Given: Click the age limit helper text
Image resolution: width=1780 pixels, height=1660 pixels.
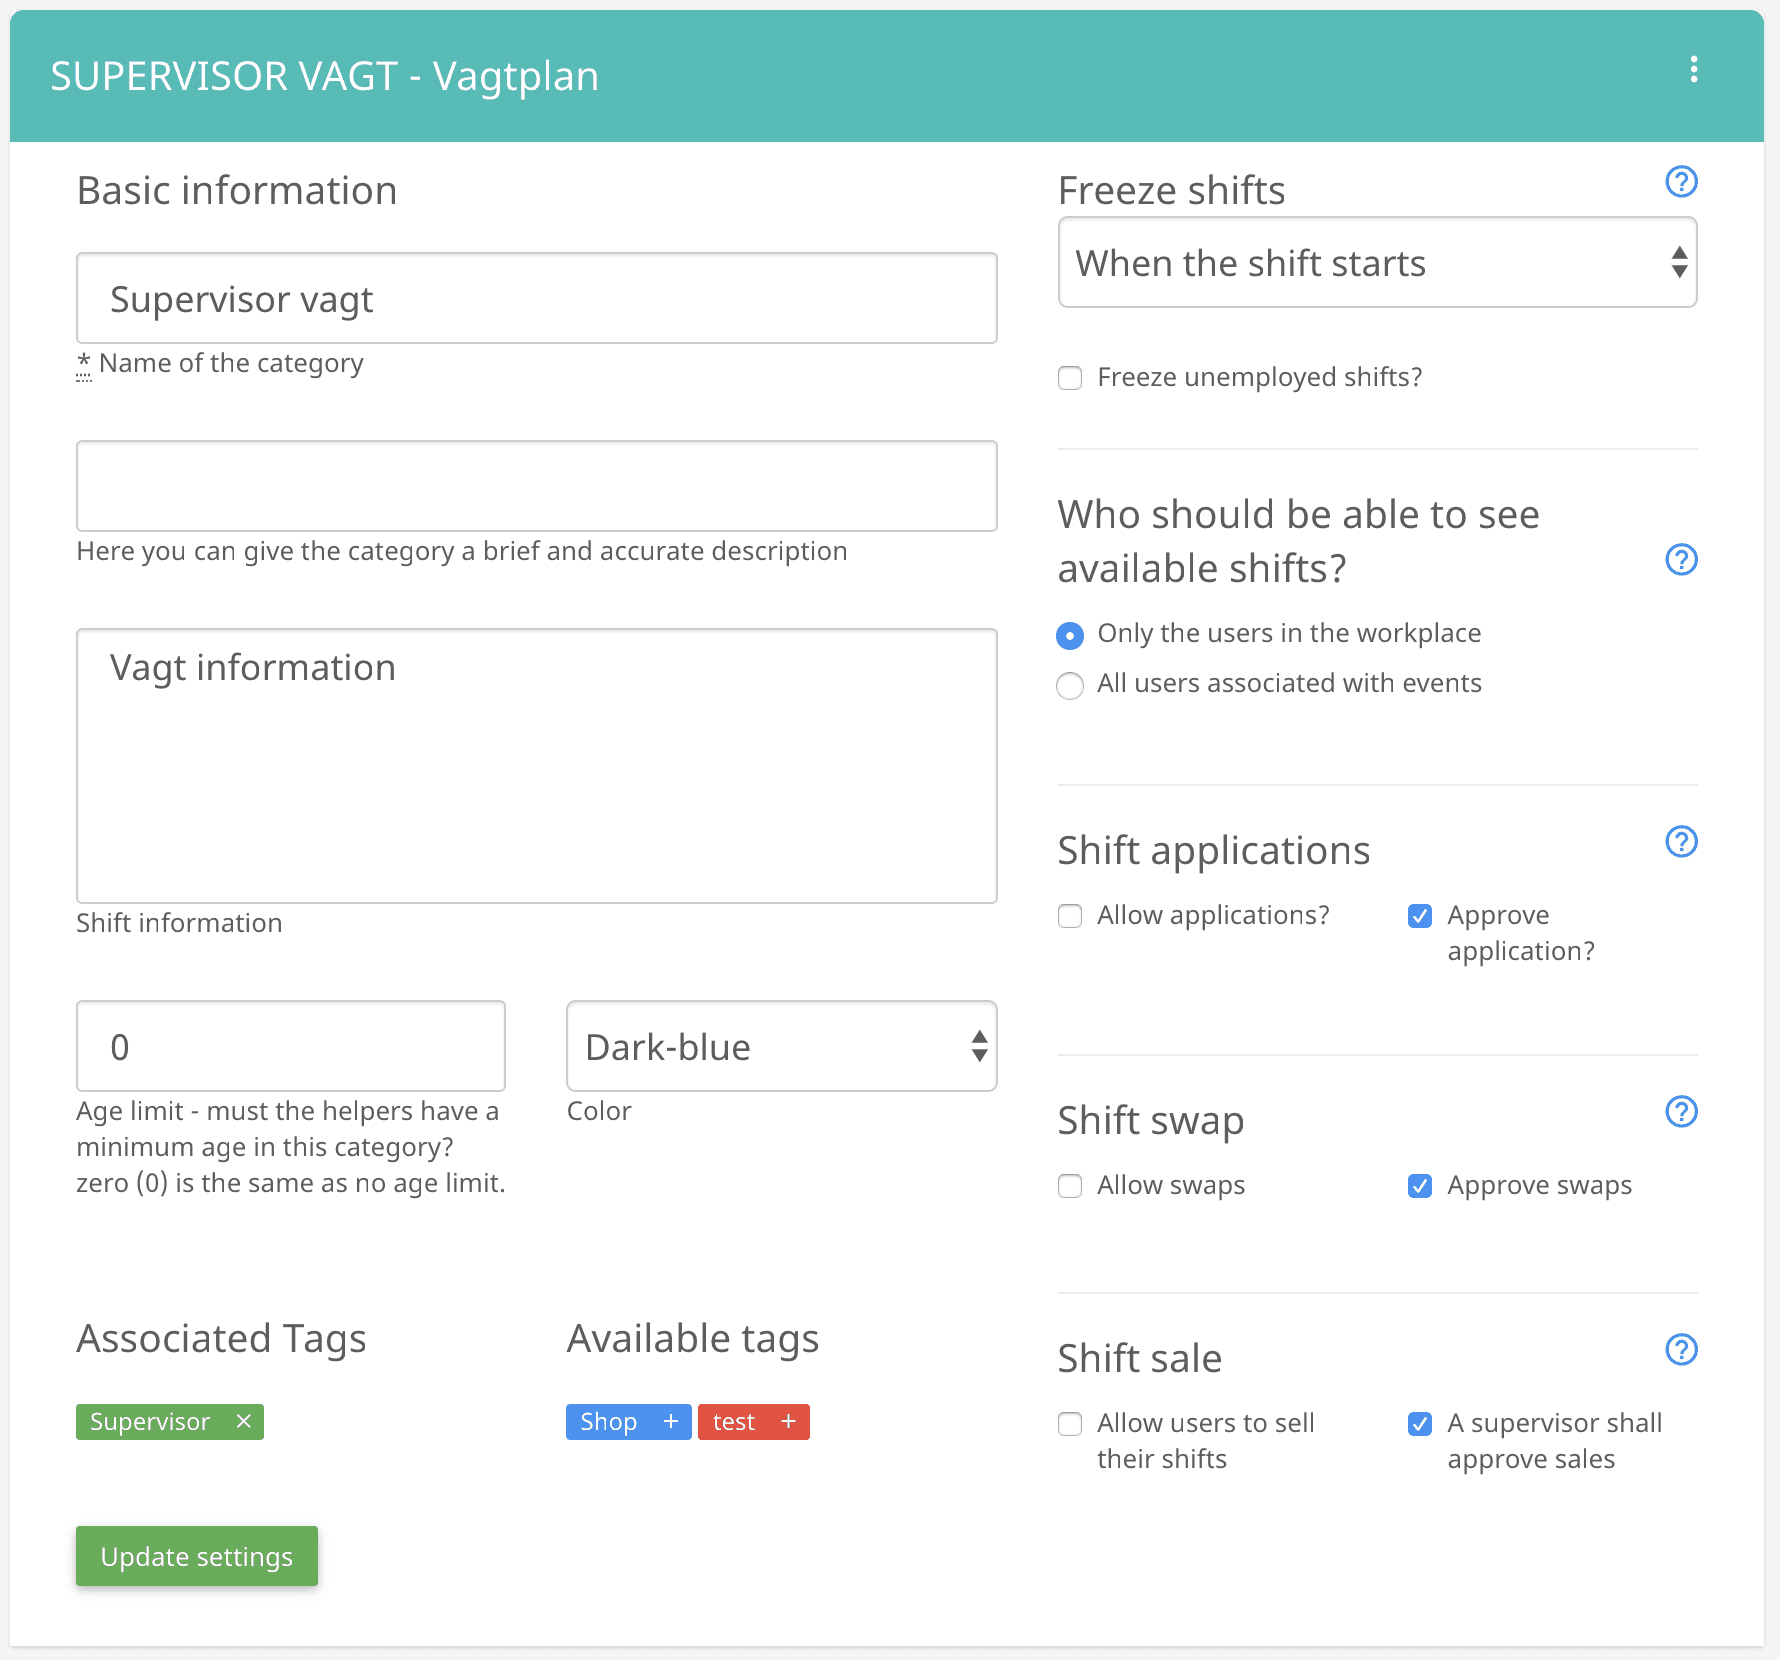Looking at the screenshot, I should pyautogui.click(x=291, y=1147).
